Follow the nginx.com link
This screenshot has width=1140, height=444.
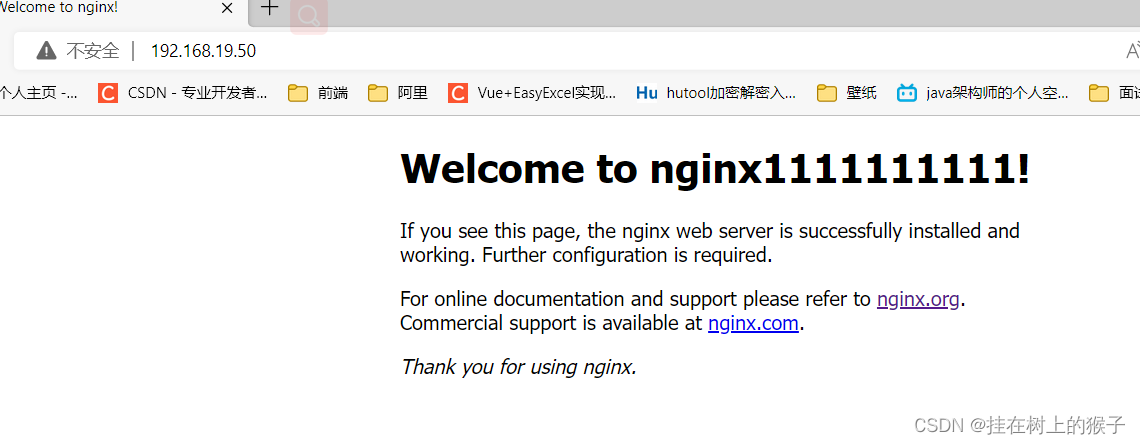753,323
